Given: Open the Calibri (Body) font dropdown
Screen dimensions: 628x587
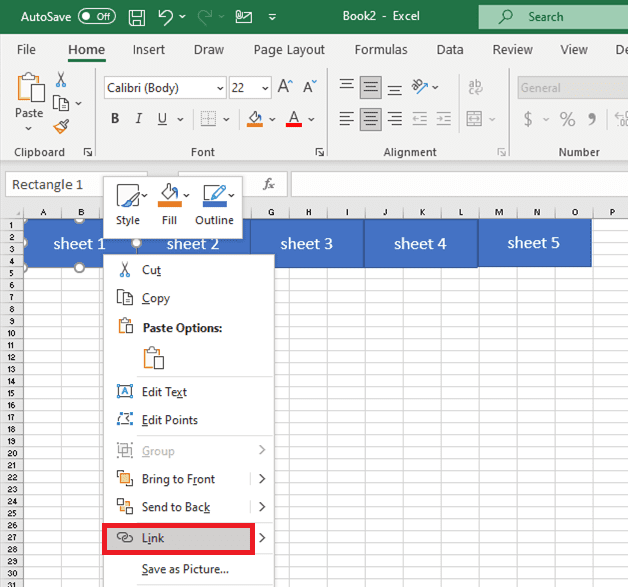Looking at the screenshot, I should [x=220, y=88].
